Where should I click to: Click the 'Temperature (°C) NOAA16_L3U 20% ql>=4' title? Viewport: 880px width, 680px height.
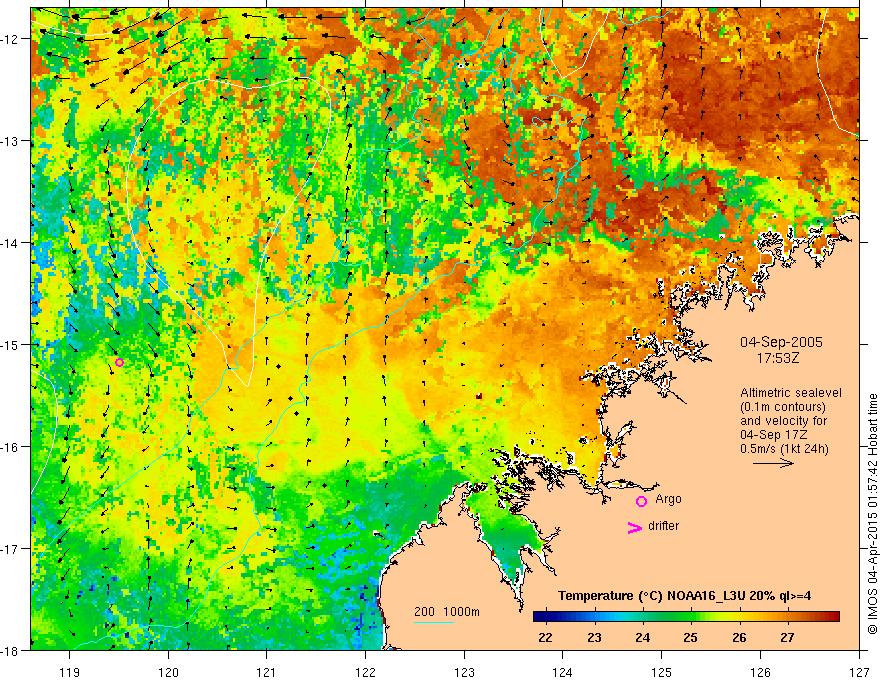(x=684, y=595)
